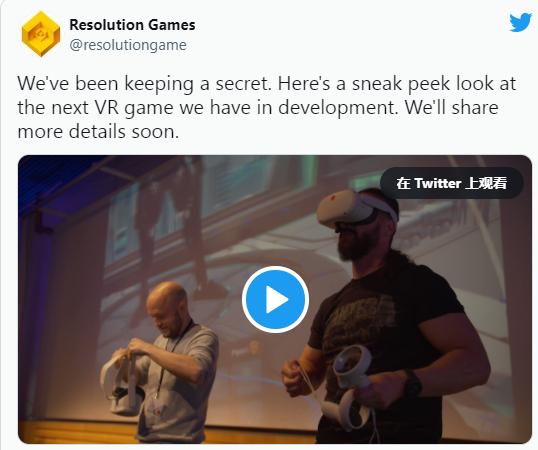Screen dimensions: 538x450
Task: Click the white VR headset on the bearded man
Action: (x=356, y=209)
